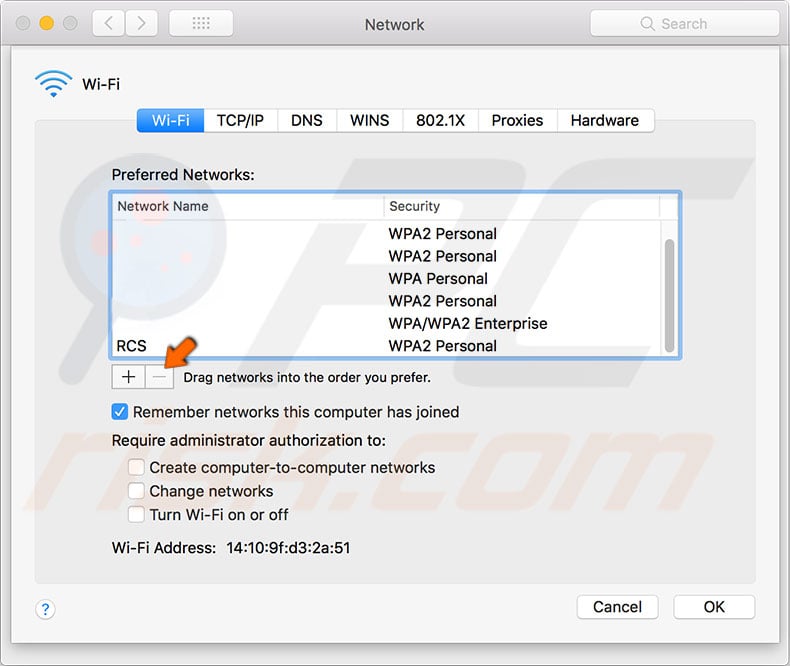The height and width of the screenshot is (666, 790).
Task: Switch to the WINS tab
Action: (370, 120)
